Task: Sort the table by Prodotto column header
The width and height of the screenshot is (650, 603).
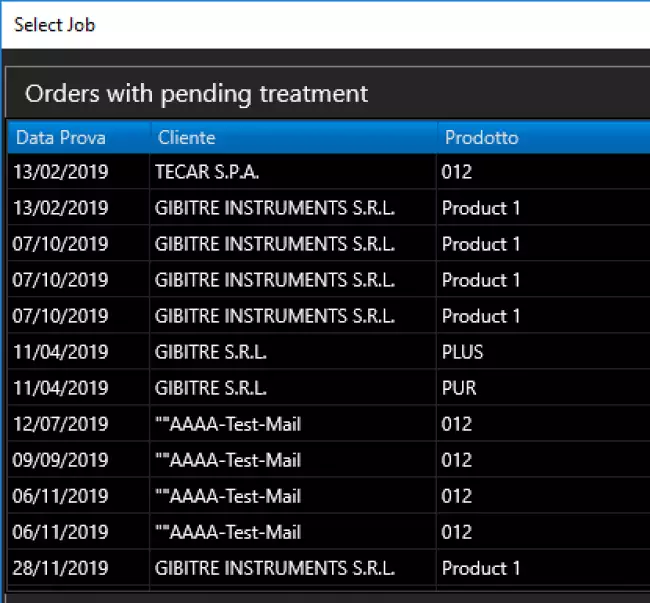Action: [481, 138]
